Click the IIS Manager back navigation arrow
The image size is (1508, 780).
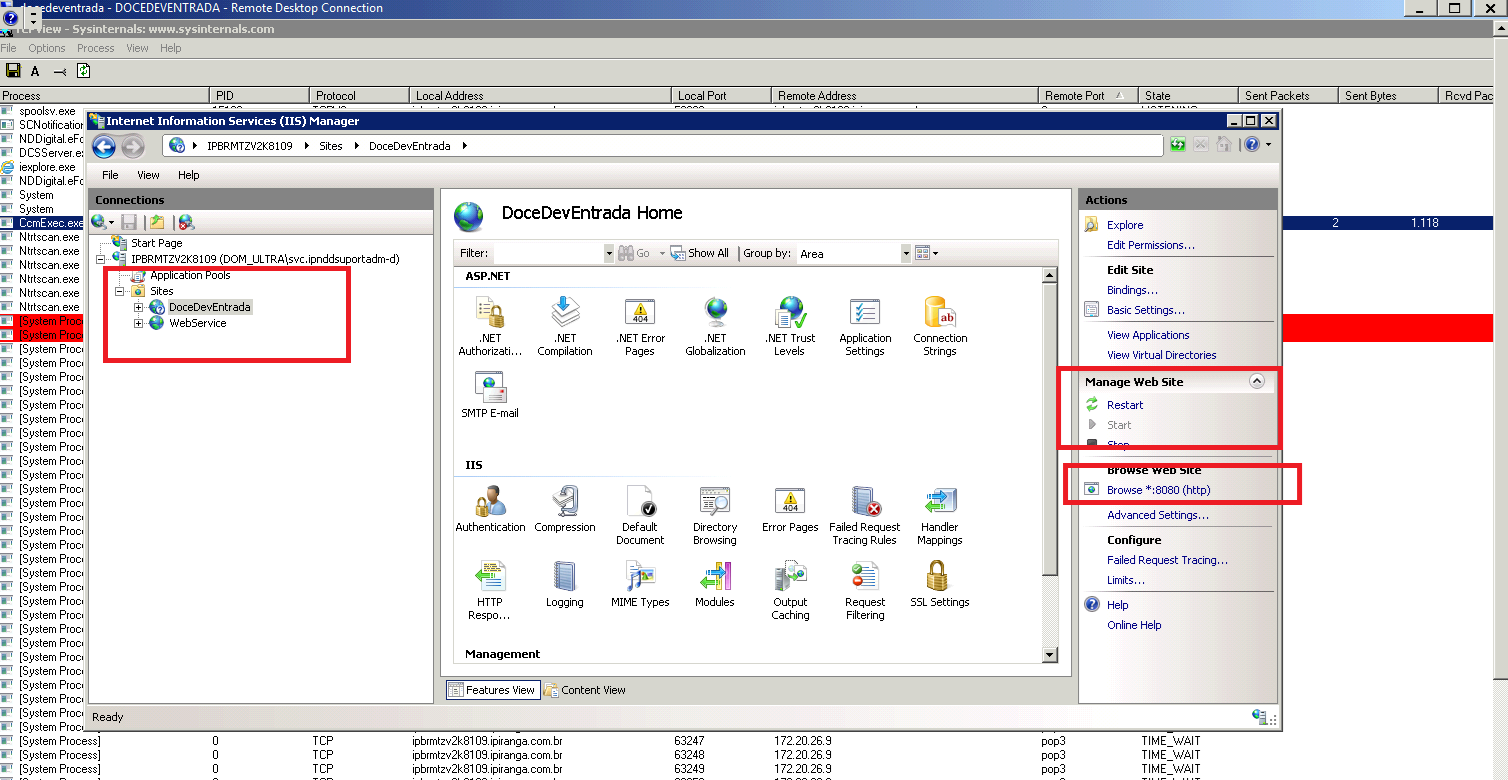pos(104,147)
